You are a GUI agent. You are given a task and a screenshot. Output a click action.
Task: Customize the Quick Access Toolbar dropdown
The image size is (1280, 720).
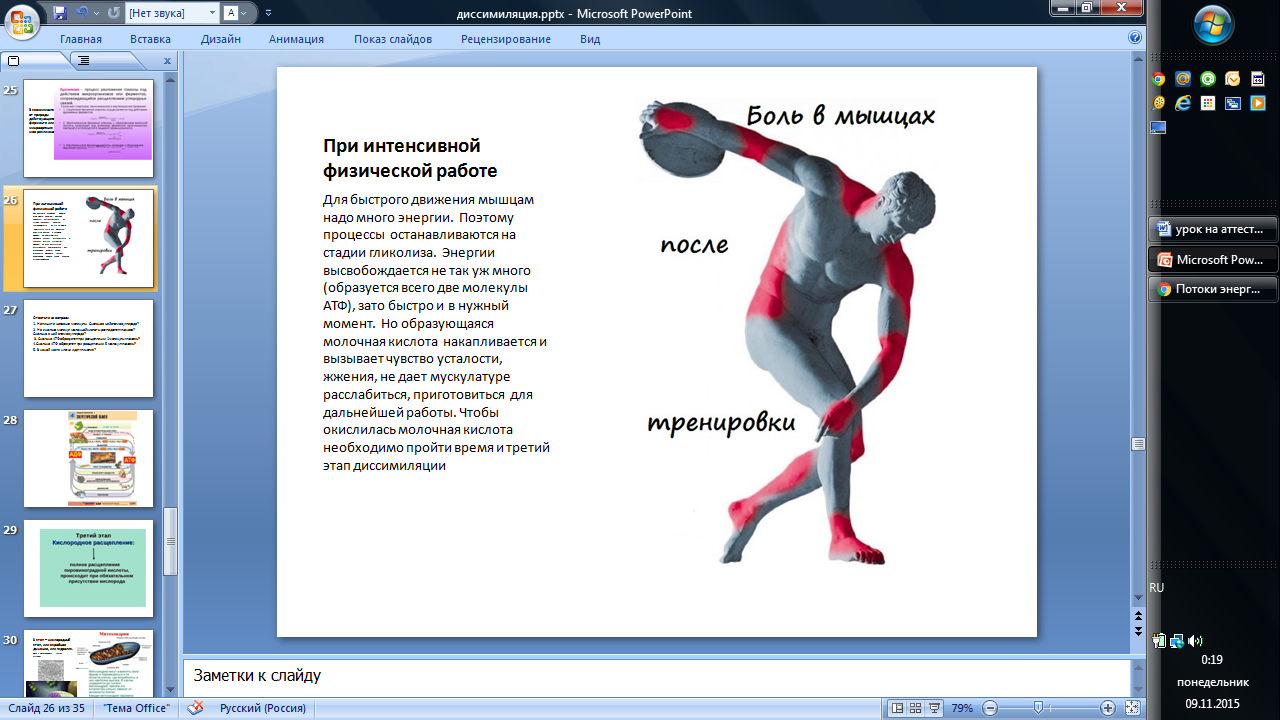pyautogui.click(x=268, y=14)
